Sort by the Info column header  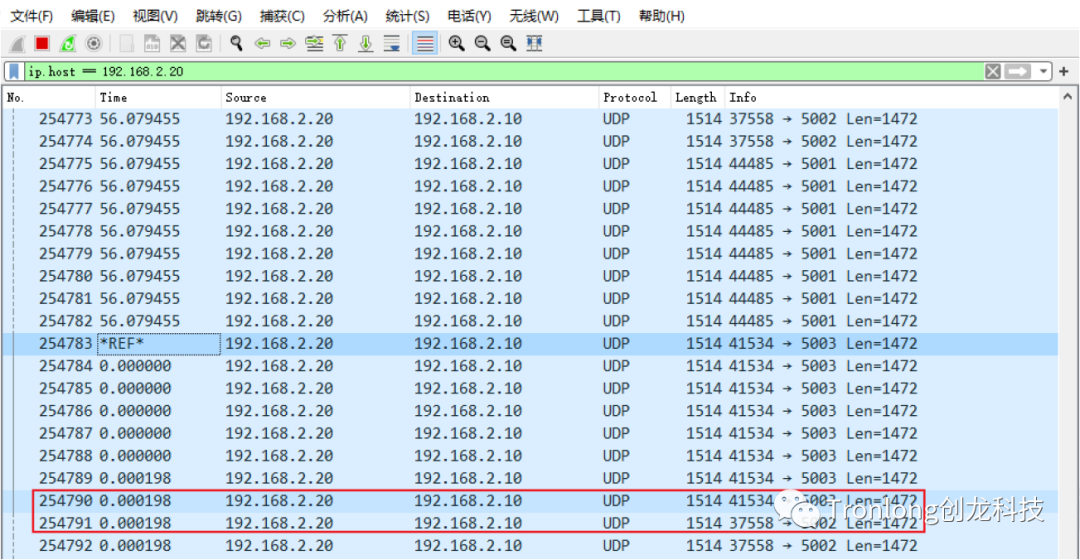(x=891, y=98)
